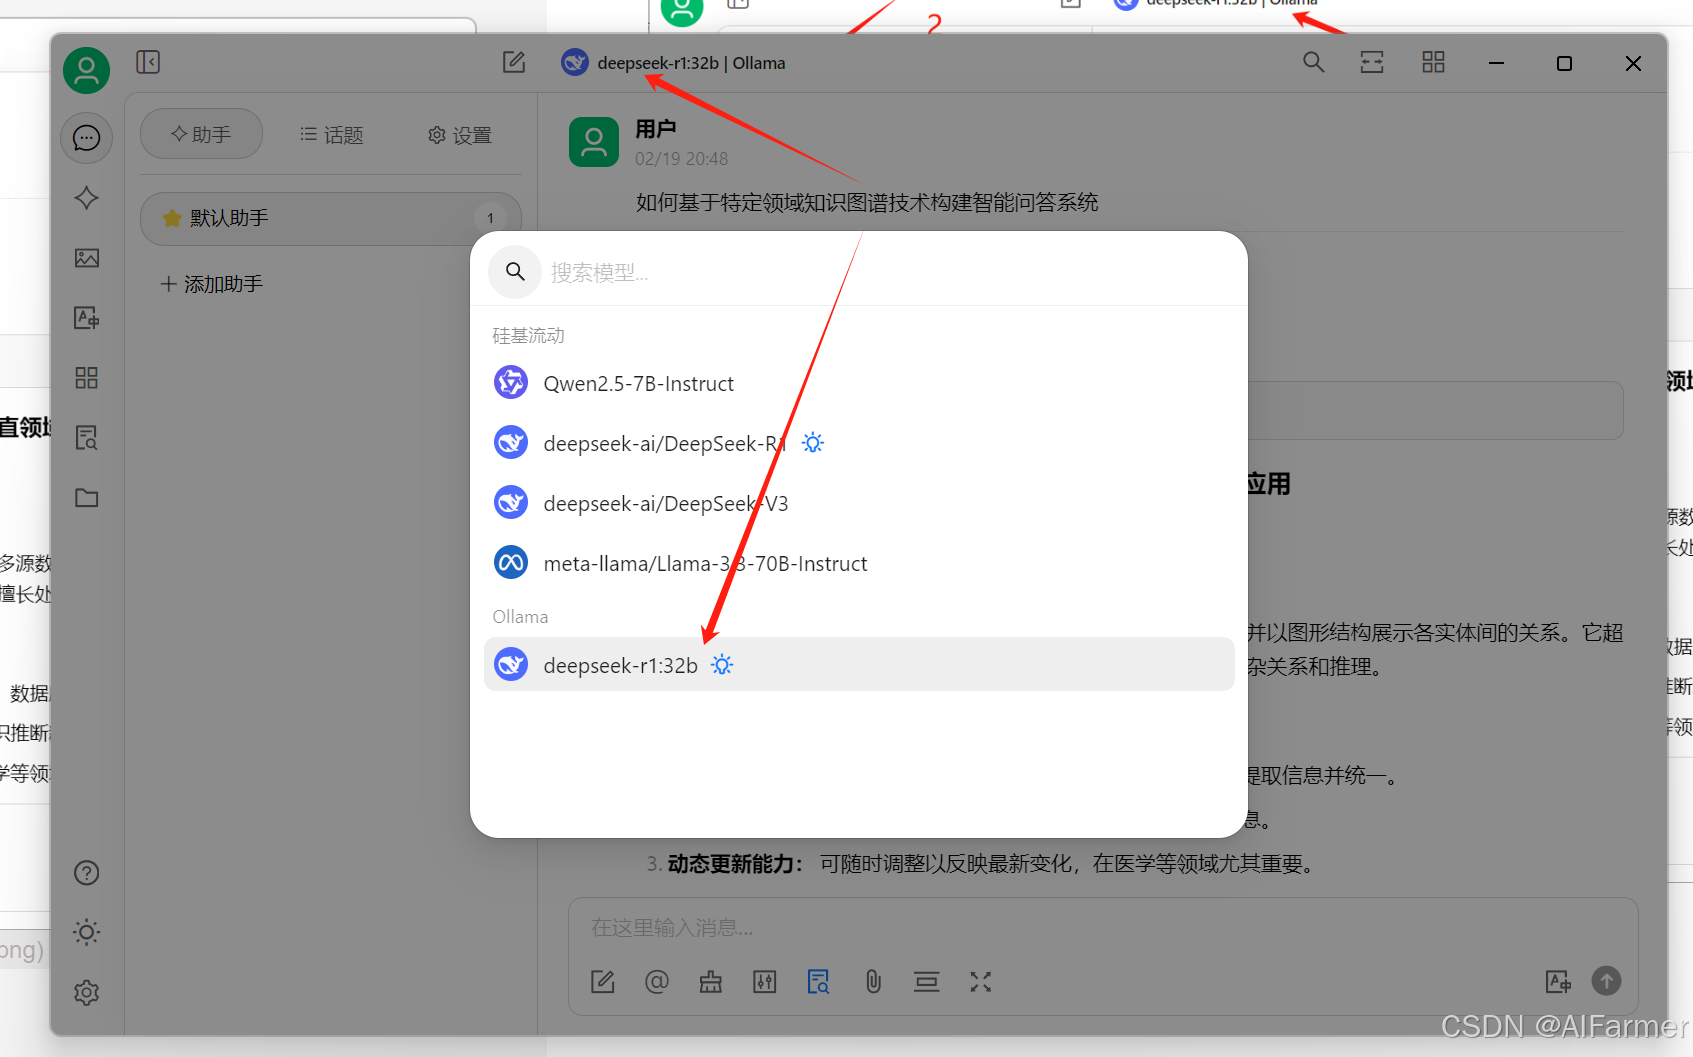Click the translate icon near send button
1693x1057 pixels.
pos(1558,982)
